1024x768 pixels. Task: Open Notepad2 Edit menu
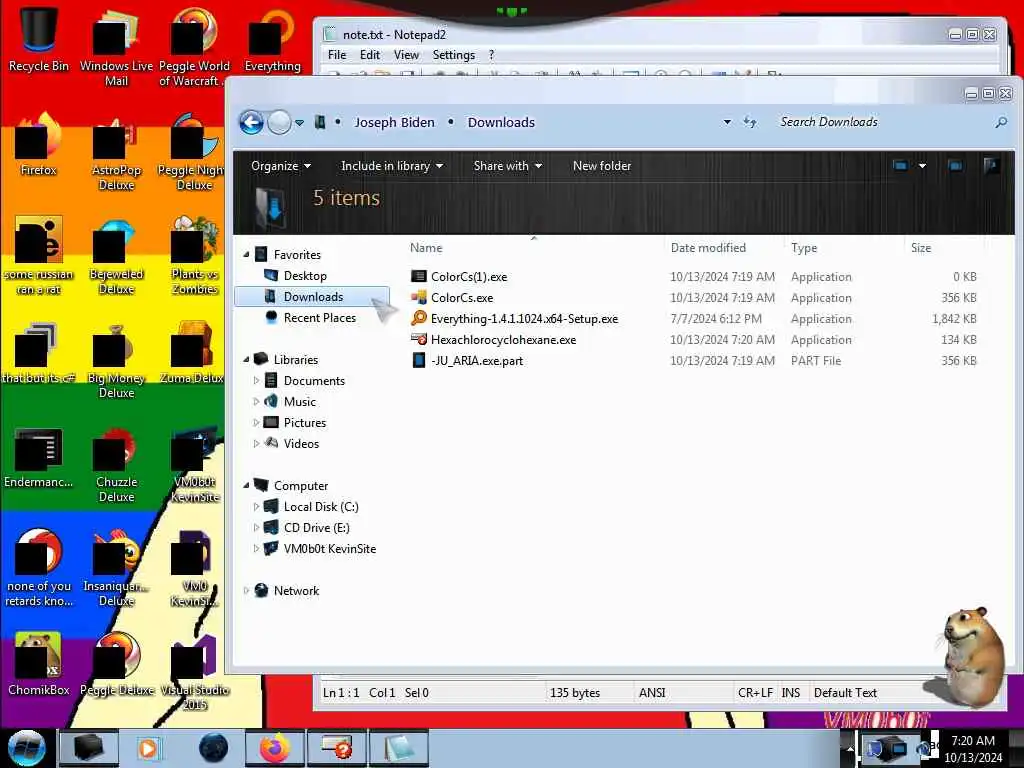coord(370,55)
